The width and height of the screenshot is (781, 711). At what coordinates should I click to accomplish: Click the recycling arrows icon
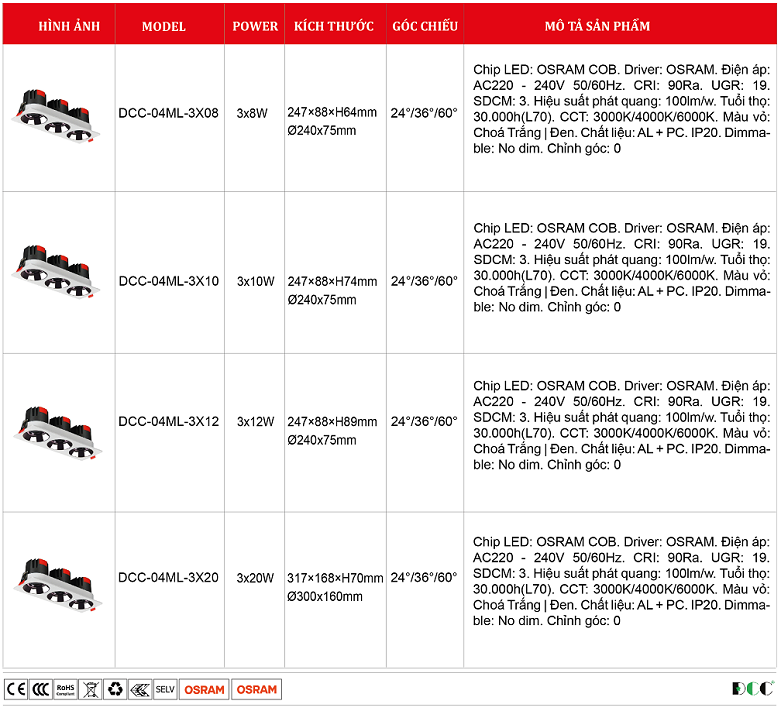115,689
